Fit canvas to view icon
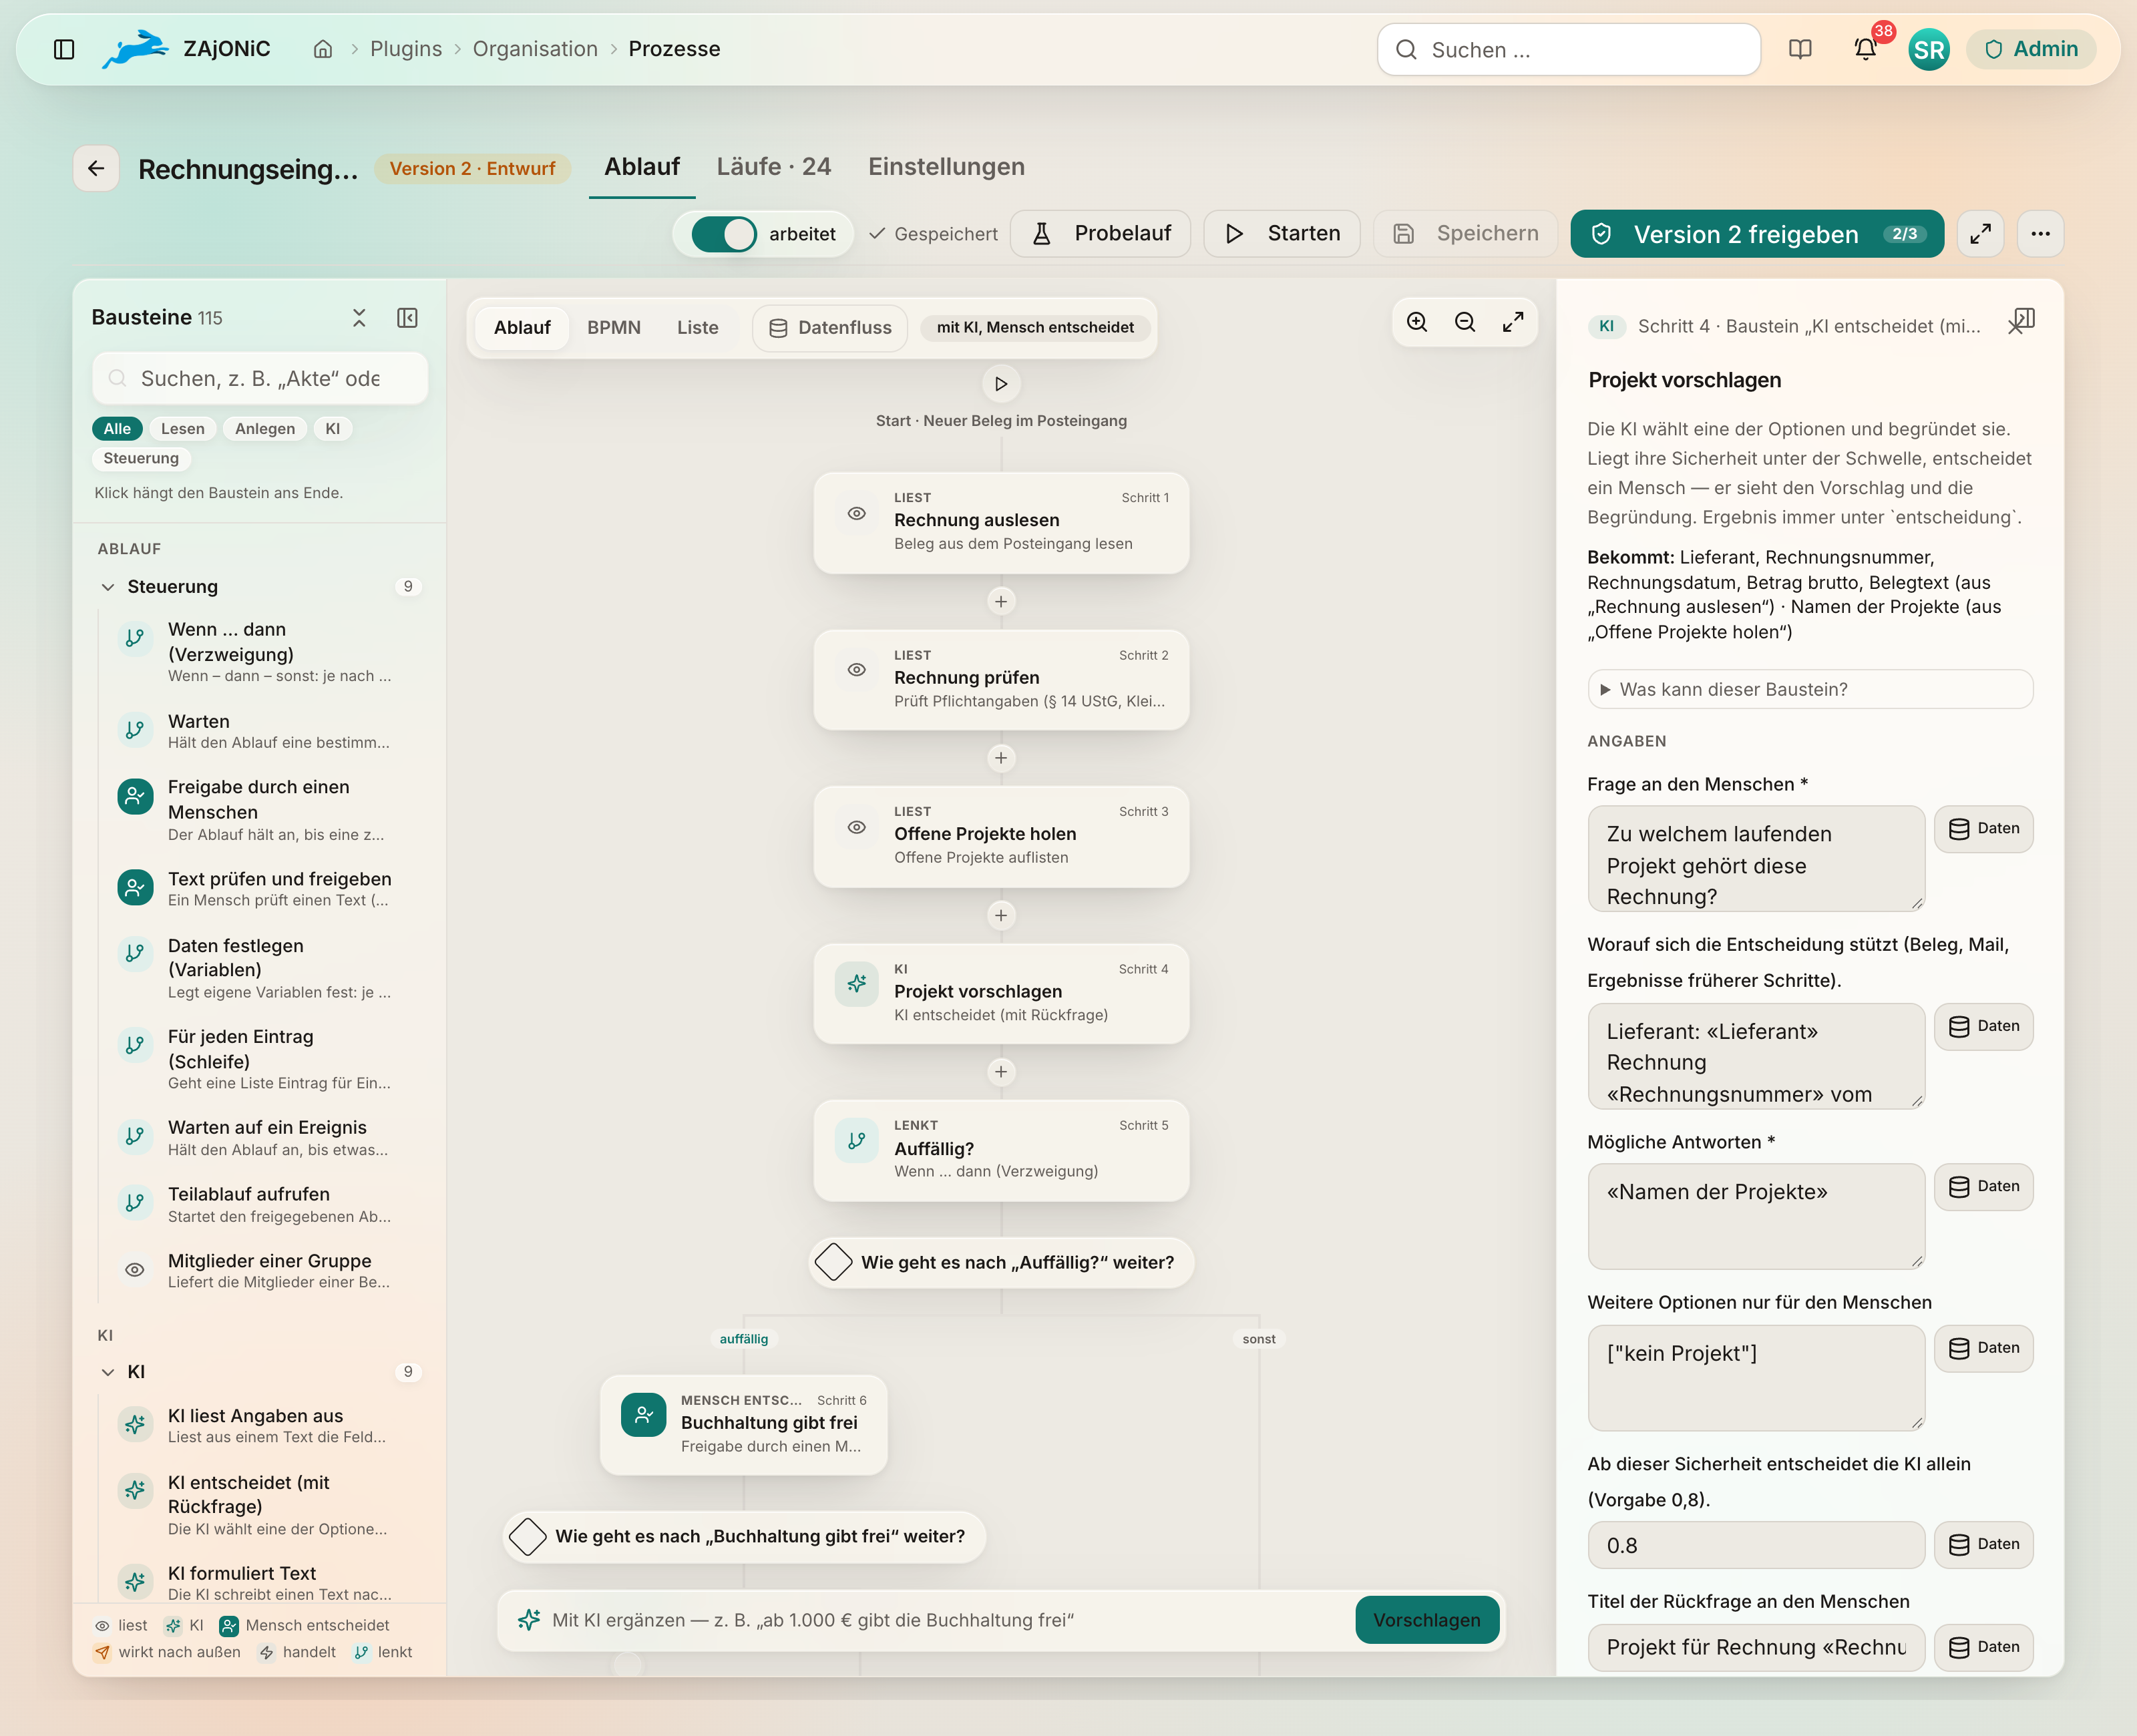 [x=1513, y=322]
